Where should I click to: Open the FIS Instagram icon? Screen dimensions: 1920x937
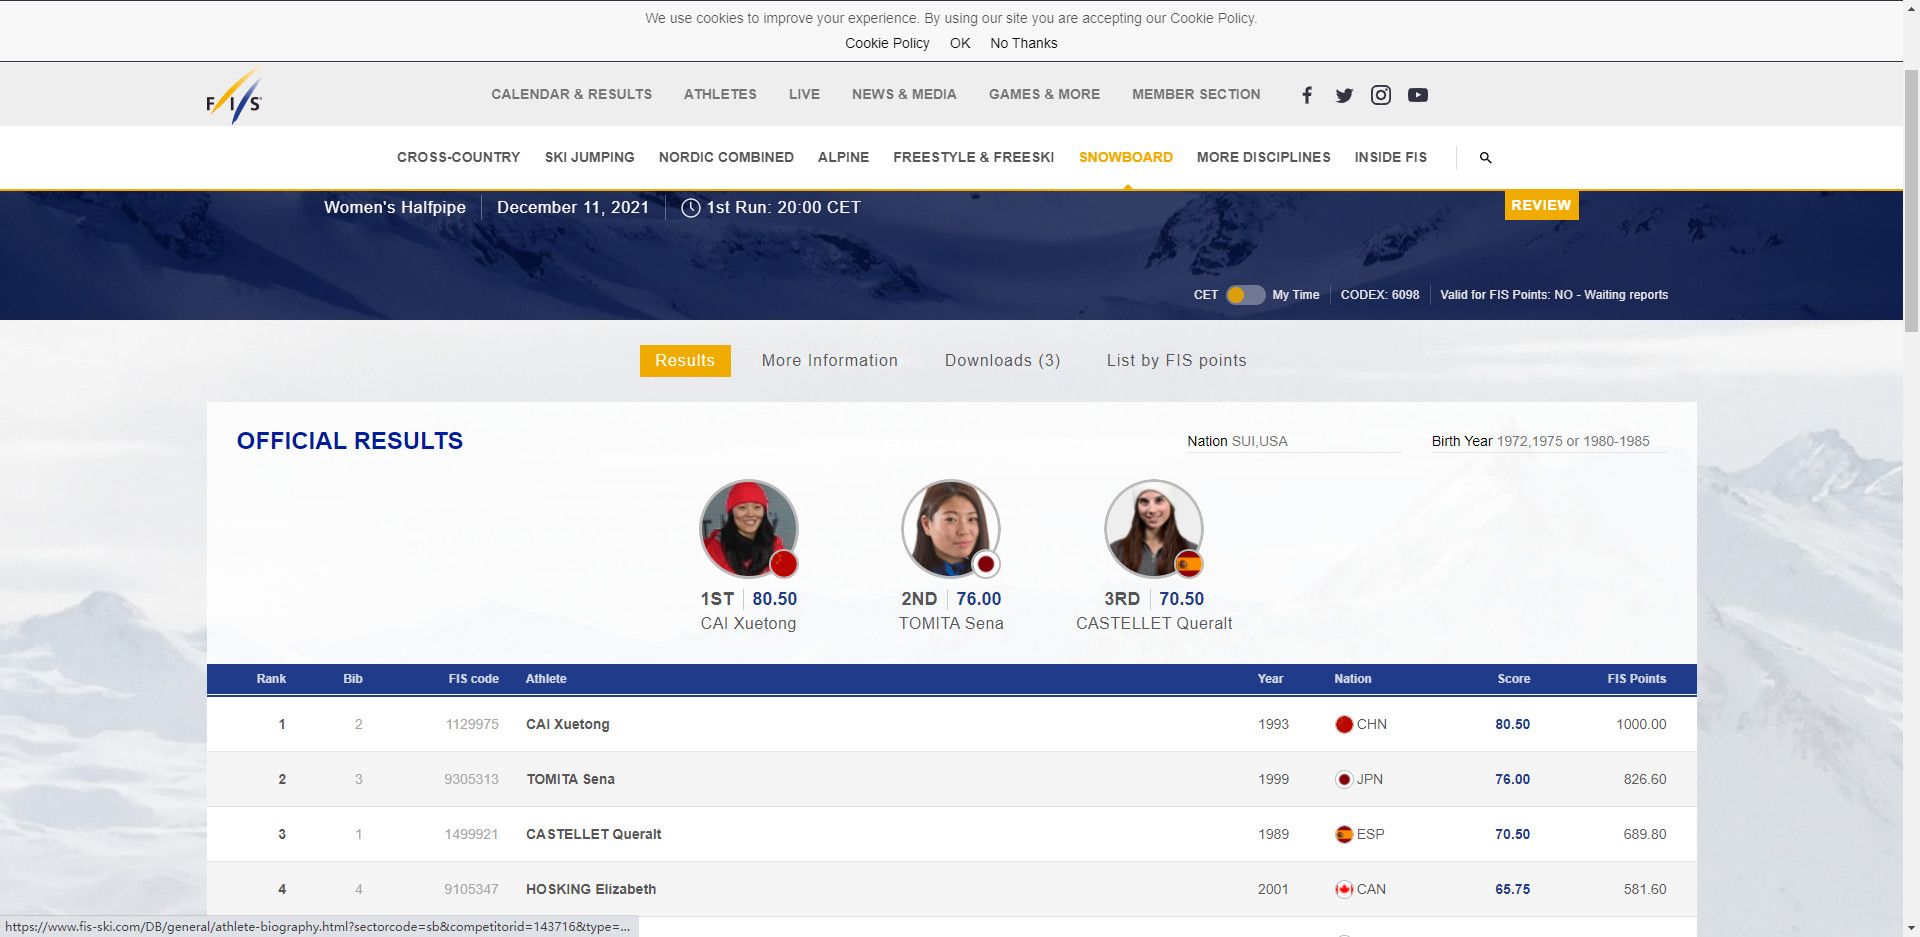pos(1381,95)
